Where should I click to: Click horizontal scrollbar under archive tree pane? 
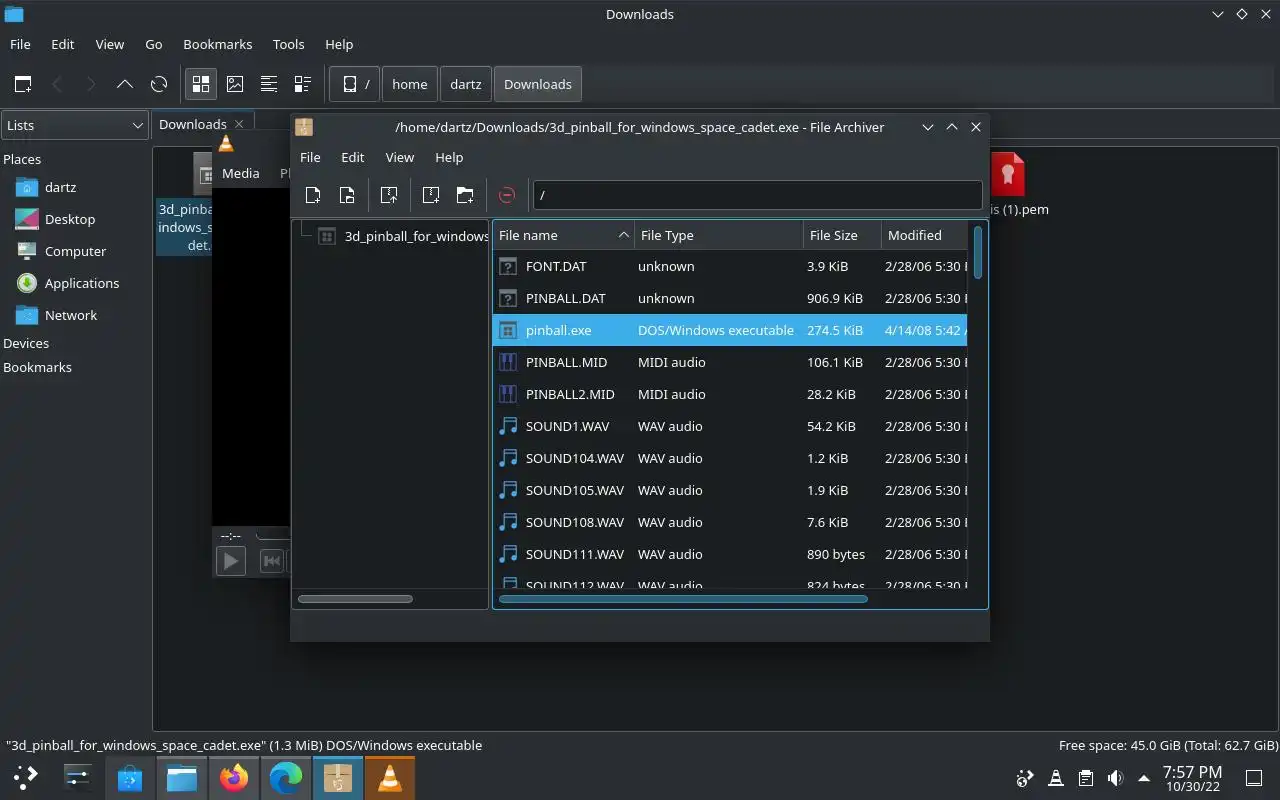[355, 599]
